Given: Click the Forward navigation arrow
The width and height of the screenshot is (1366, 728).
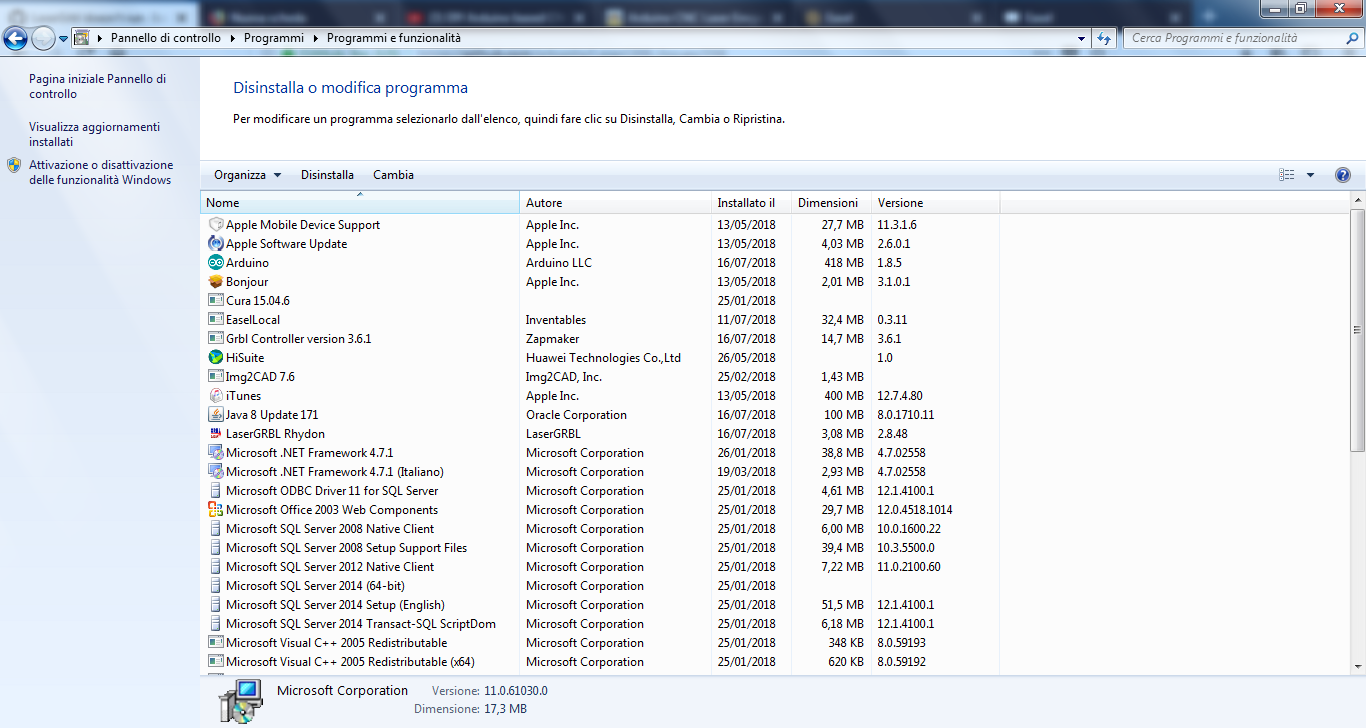Looking at the screenshot, I should (x=43, y=39).
